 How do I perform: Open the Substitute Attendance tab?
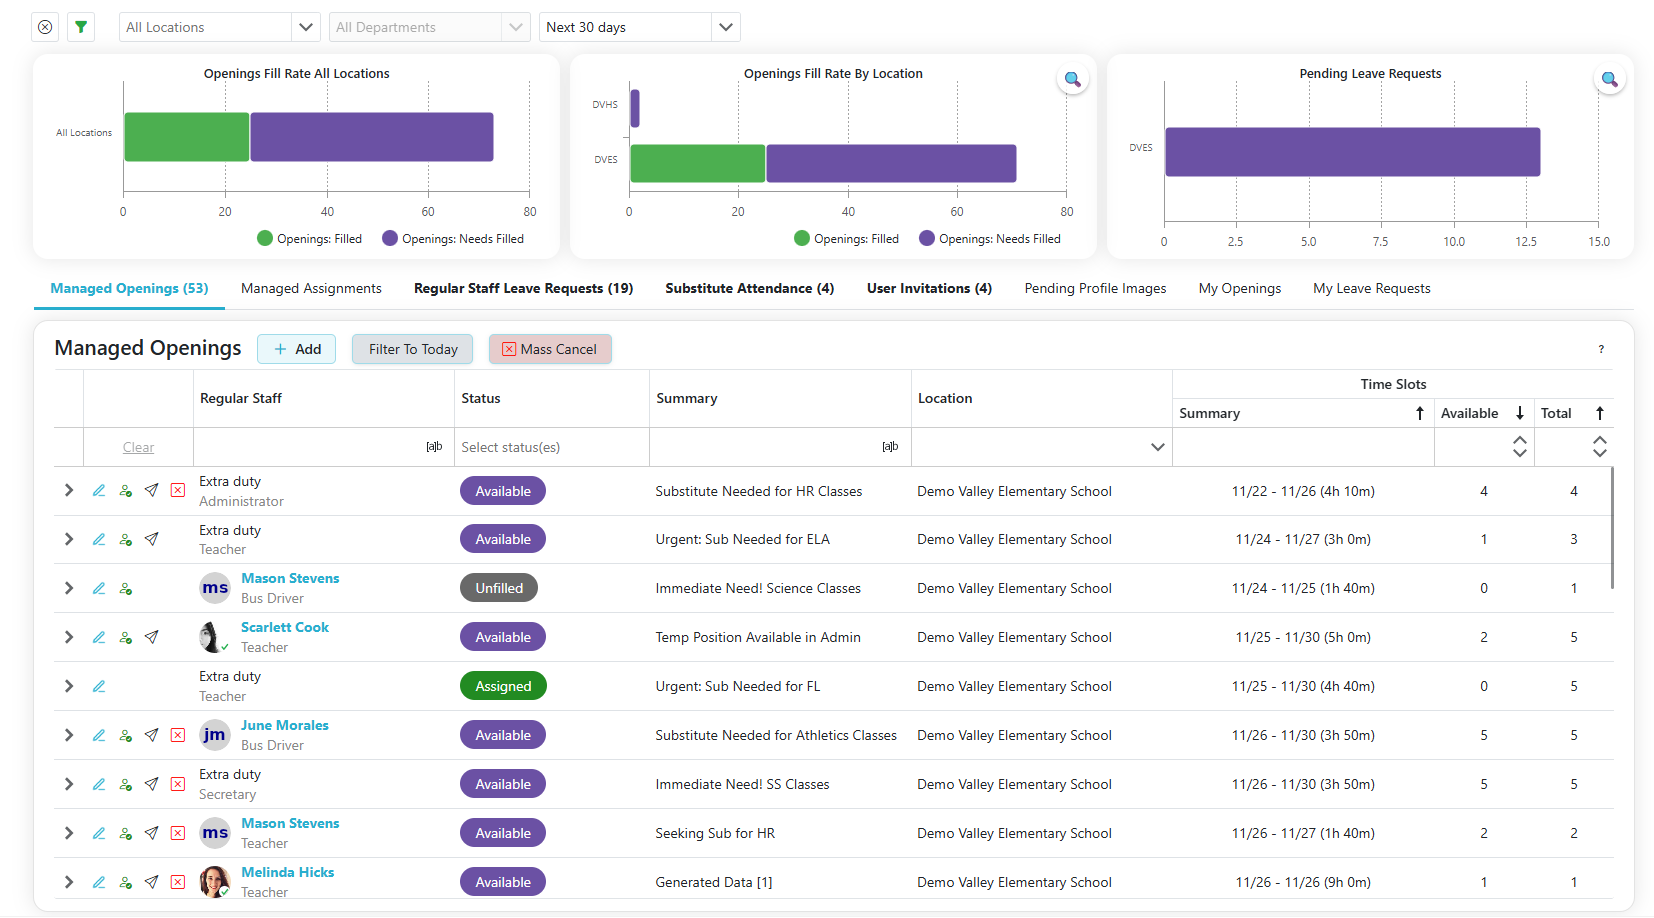(749, 288)
